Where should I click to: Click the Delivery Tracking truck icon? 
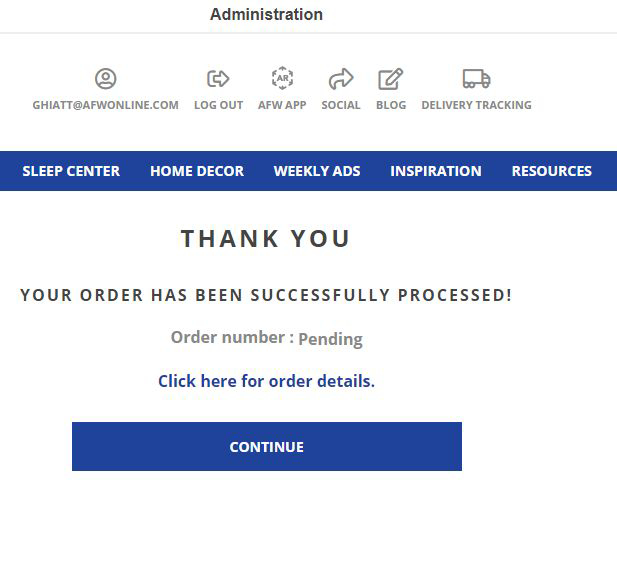coord(476,79)
